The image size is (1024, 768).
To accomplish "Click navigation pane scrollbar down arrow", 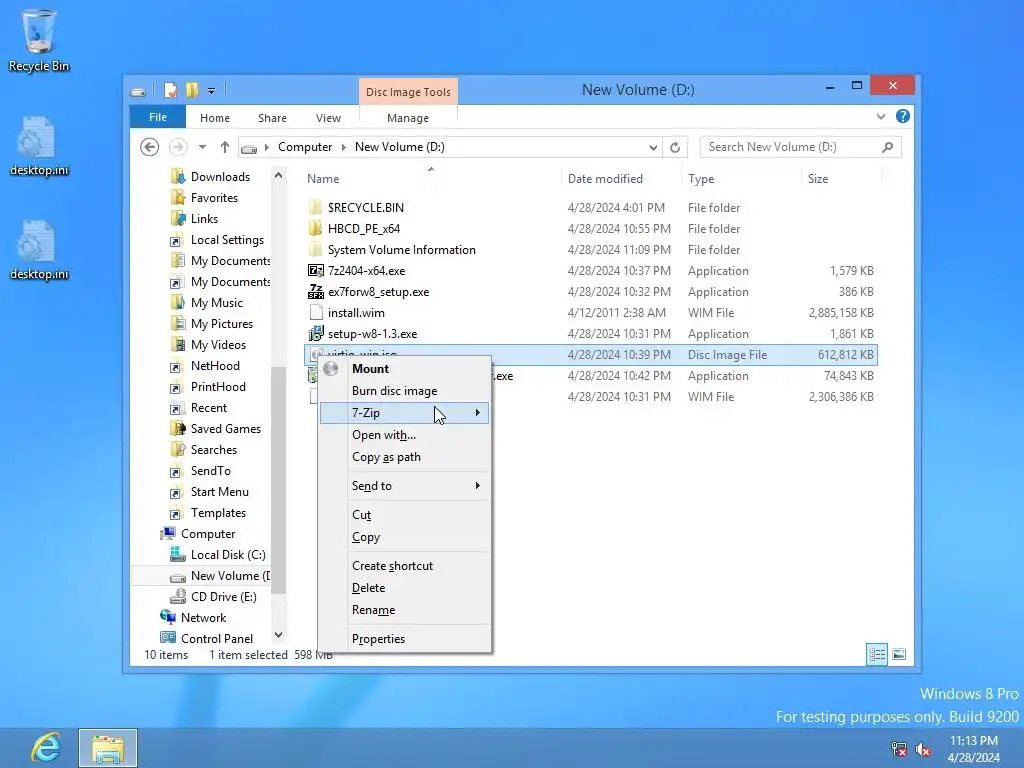I will (x=278, y=635).
